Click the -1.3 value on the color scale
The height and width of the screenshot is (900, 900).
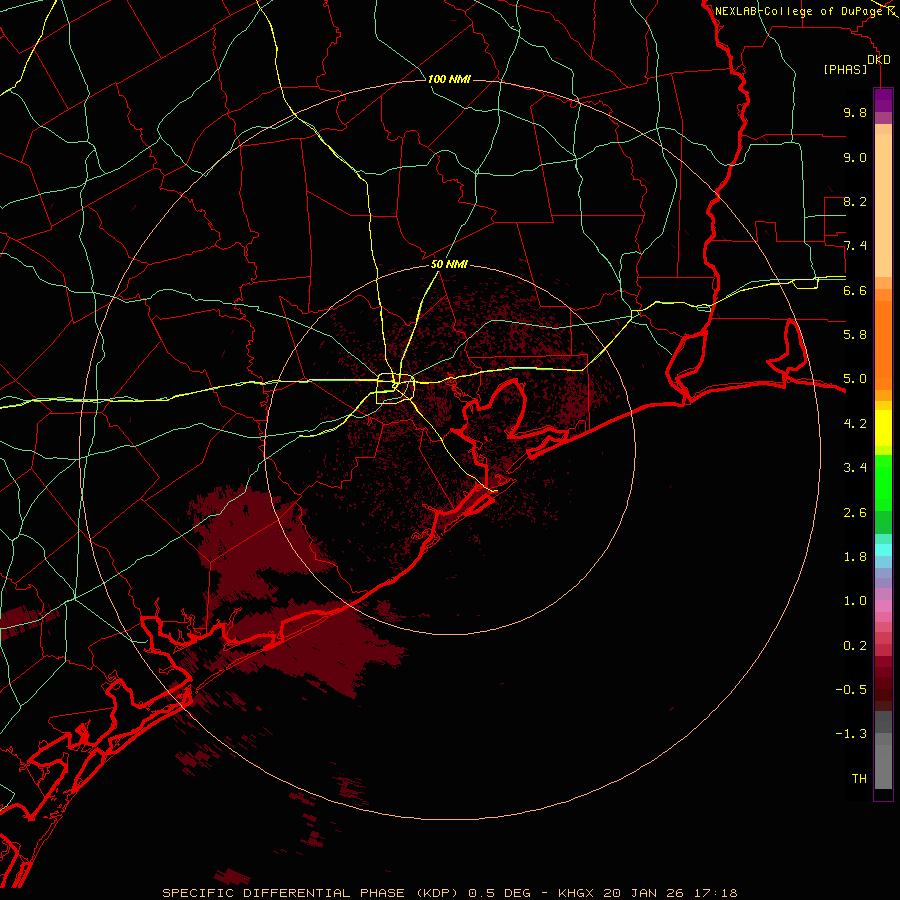point(851,734)
